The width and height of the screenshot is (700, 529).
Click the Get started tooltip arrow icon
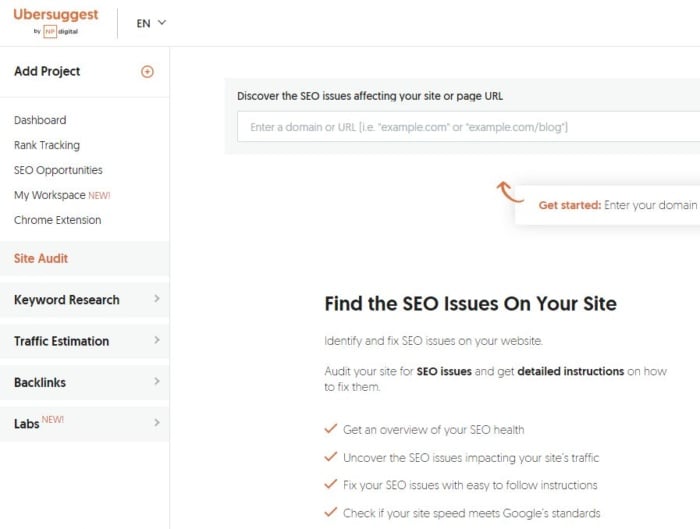510,192
